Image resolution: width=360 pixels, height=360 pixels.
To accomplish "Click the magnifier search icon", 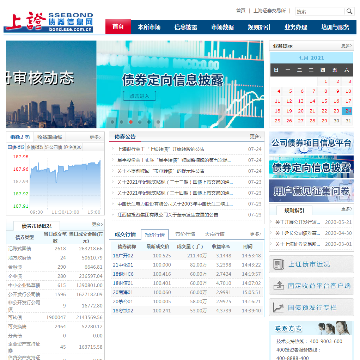I will (349, 11).
